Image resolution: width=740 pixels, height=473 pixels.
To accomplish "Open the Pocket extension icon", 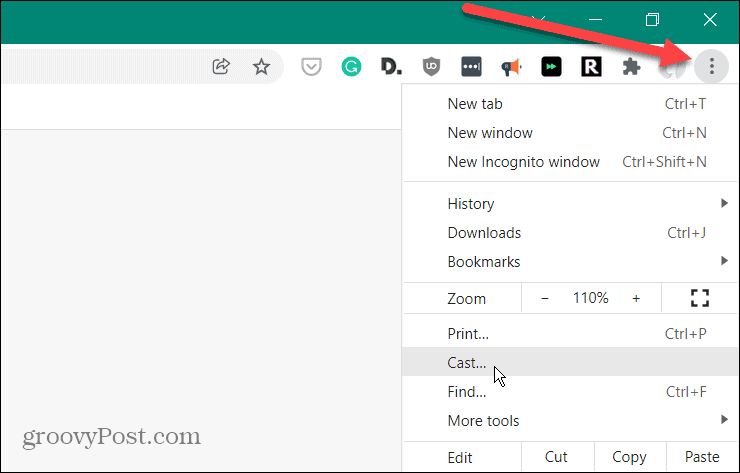I will pyautogui.click(x=311, y=67).
